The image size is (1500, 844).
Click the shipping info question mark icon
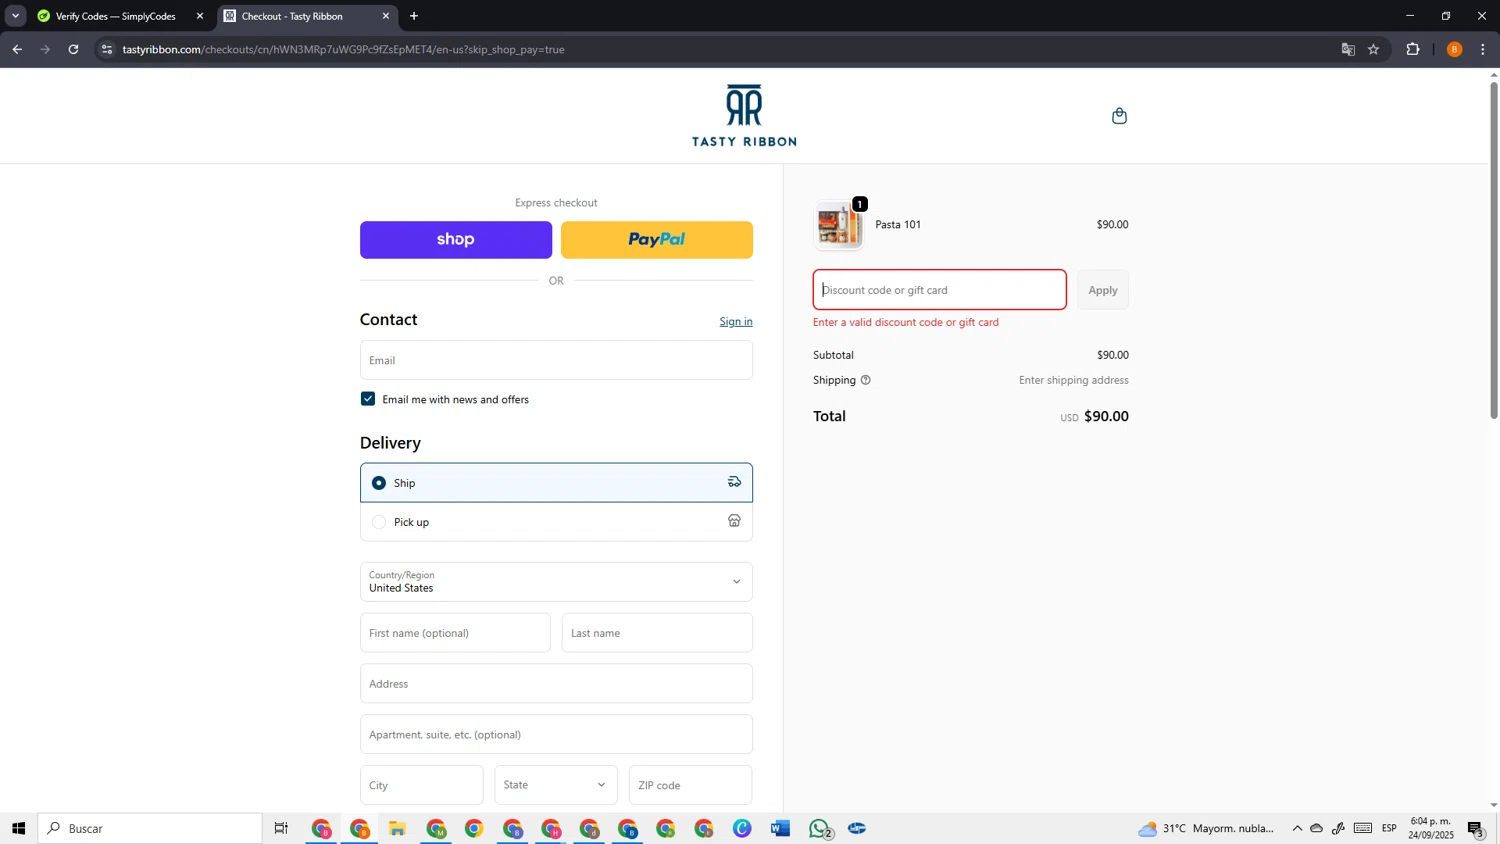[x=866, y=380]
